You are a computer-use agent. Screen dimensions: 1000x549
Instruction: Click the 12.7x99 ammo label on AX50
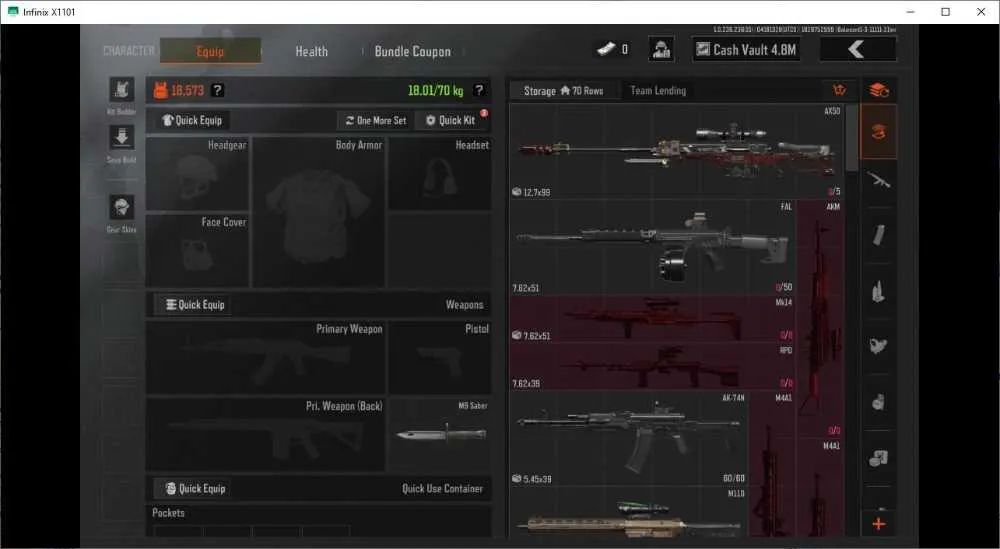coord(536,192)
